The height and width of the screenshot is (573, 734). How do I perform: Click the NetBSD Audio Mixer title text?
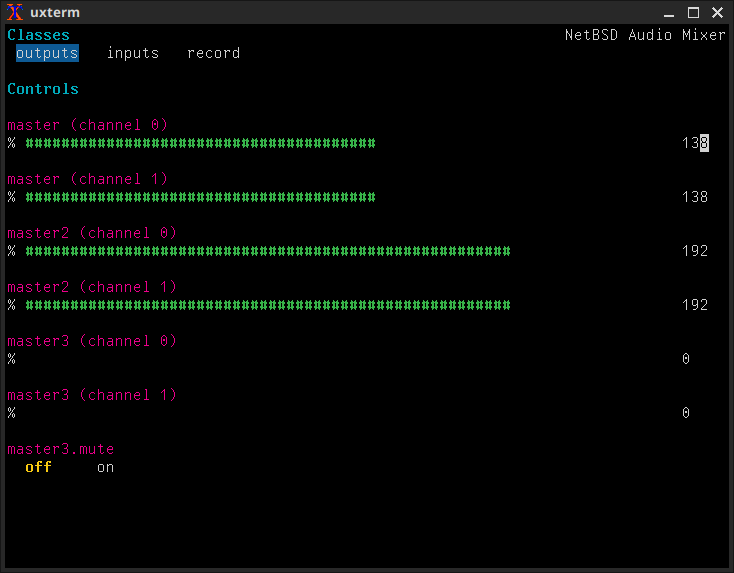coord(645,35)
